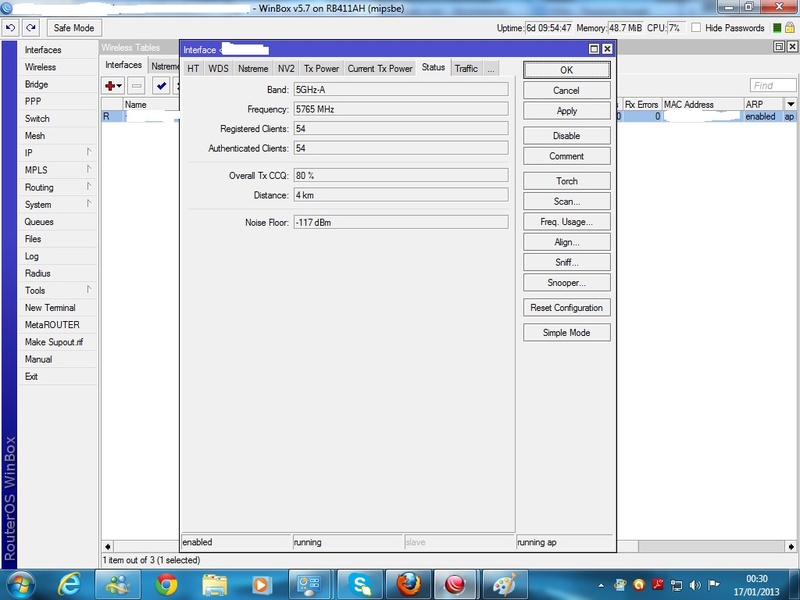Switch to the NV2 tab
800x600 pixels.
point(286,68)
